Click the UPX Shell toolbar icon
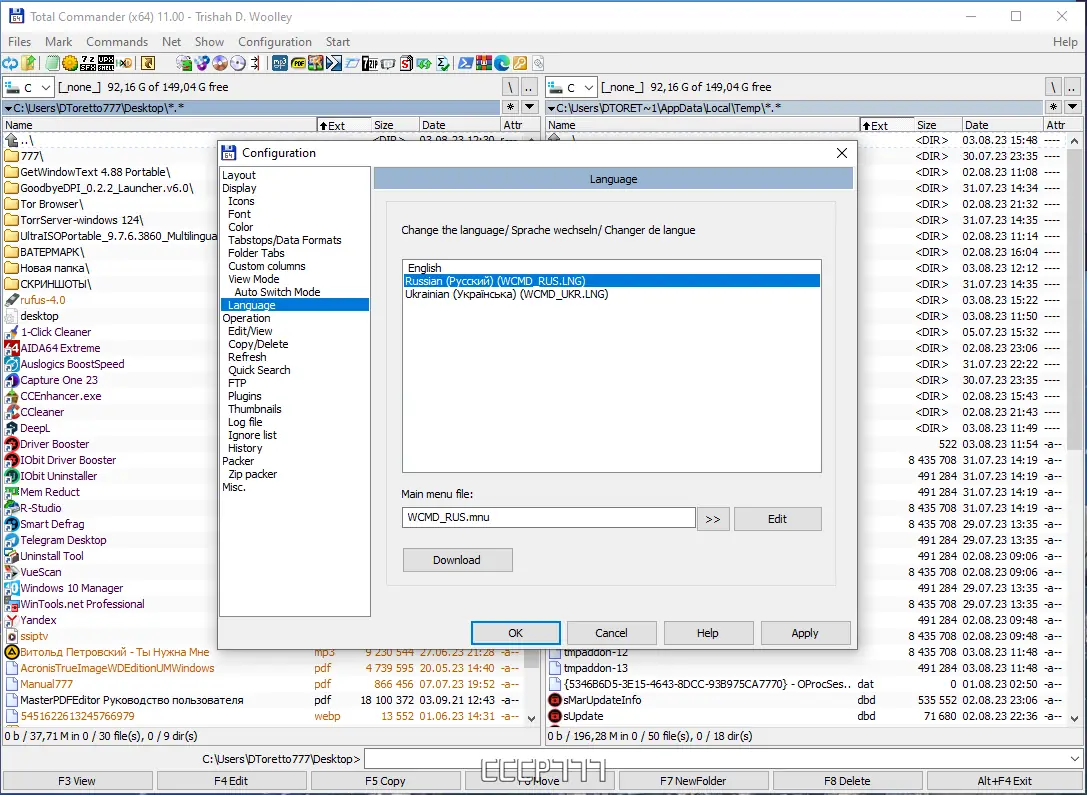This screenshot has height=795, width=1087. click(x=106, y=62)
